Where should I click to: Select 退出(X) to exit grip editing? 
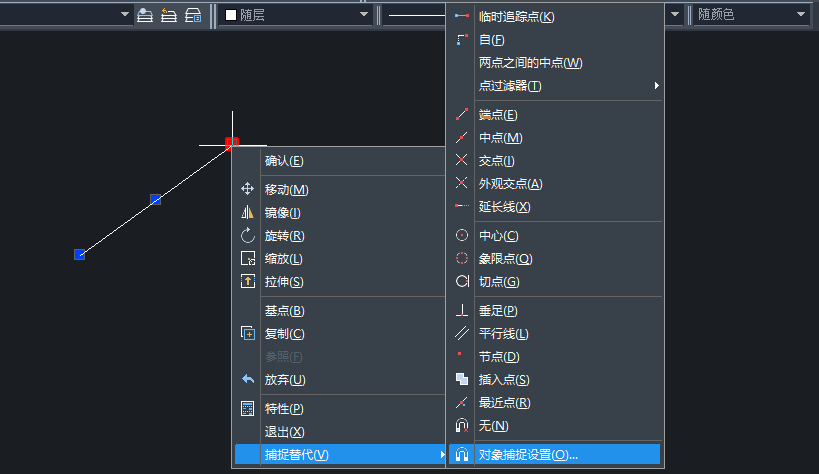pyautogui.click(x=284, y=432)
